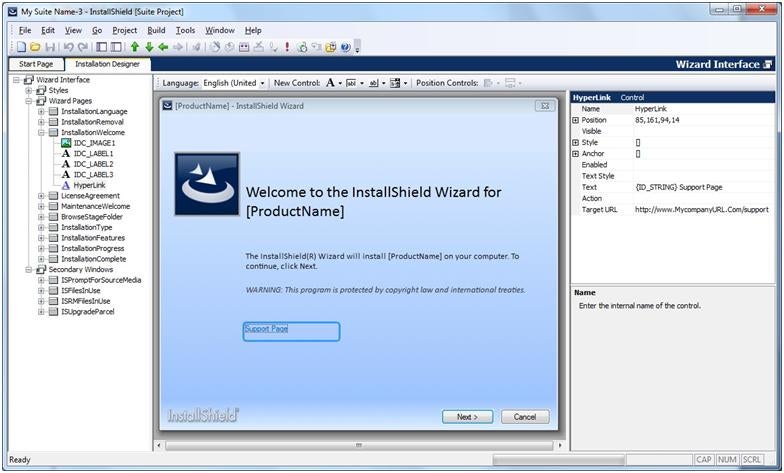Collapse the InstallationWelcome node
This screenshot has width=784, height=473.
pos(41,132)
